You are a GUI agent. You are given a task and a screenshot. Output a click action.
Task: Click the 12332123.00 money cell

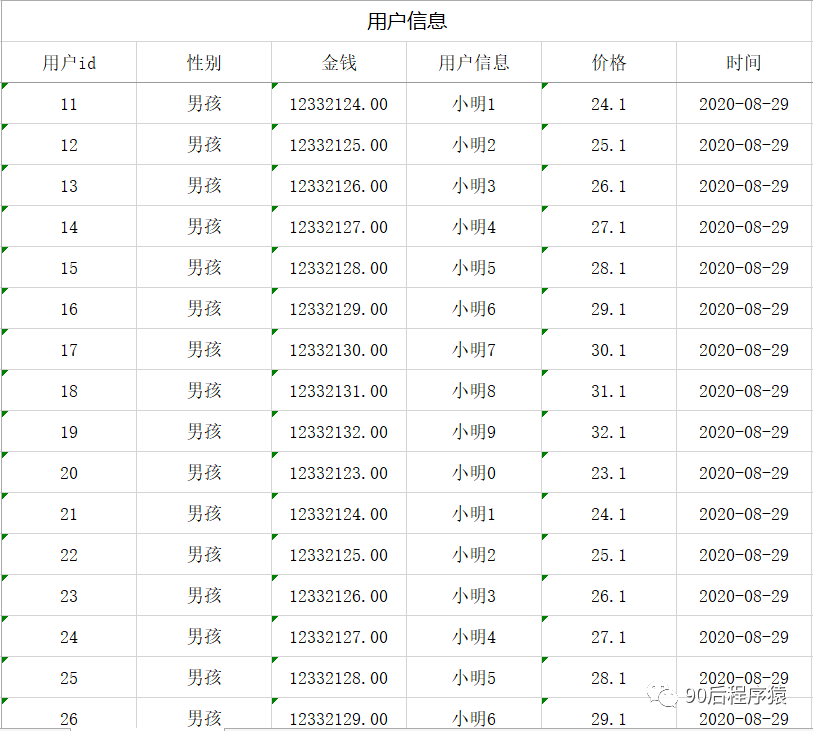point(339,472)
